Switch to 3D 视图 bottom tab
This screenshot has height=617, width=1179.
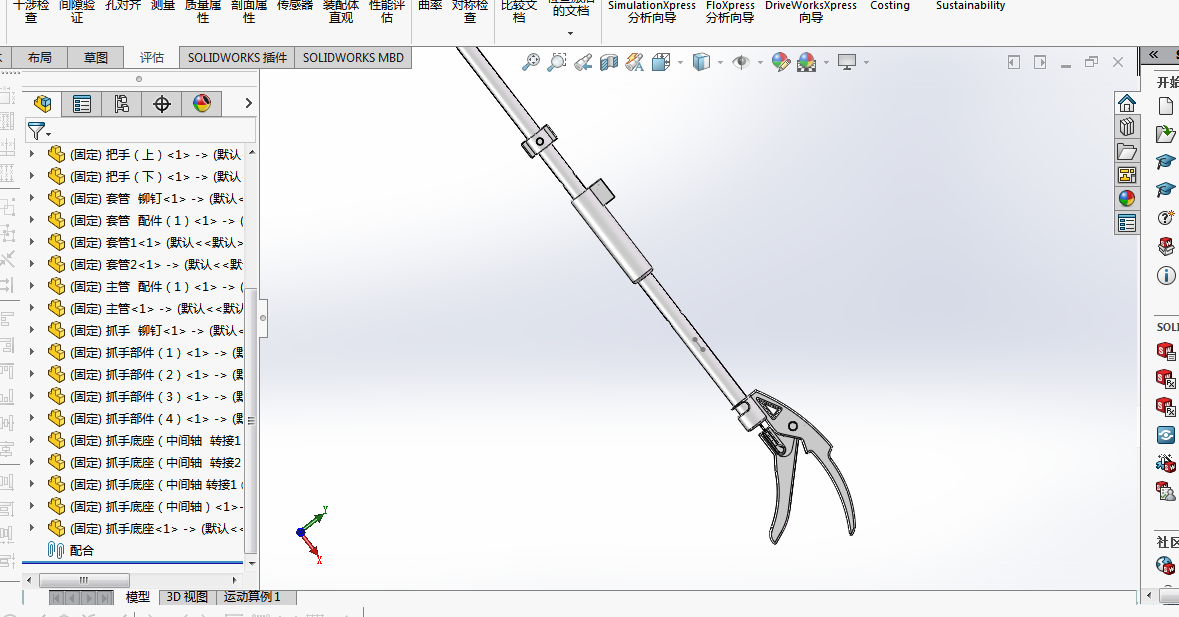pyautogui.click(x=187, y=597)
